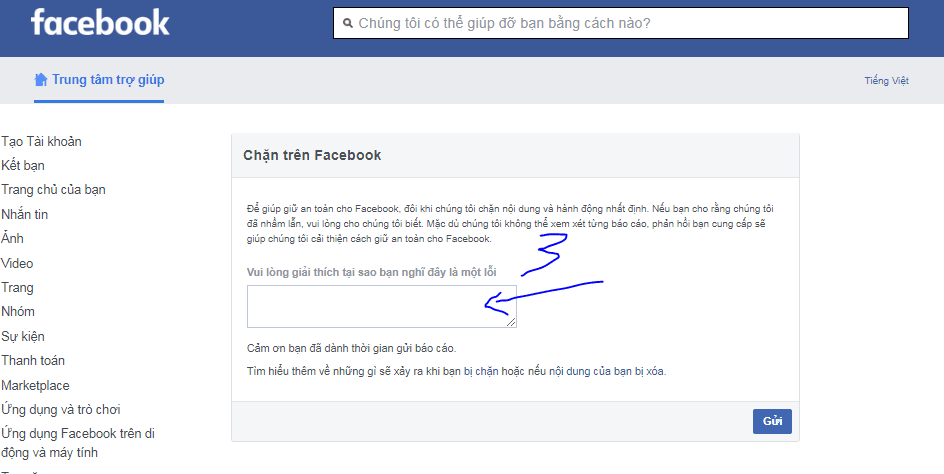The height and width of the screenshot is (474, 944).
Task: Focus the help search field
Action: (621, 23)
